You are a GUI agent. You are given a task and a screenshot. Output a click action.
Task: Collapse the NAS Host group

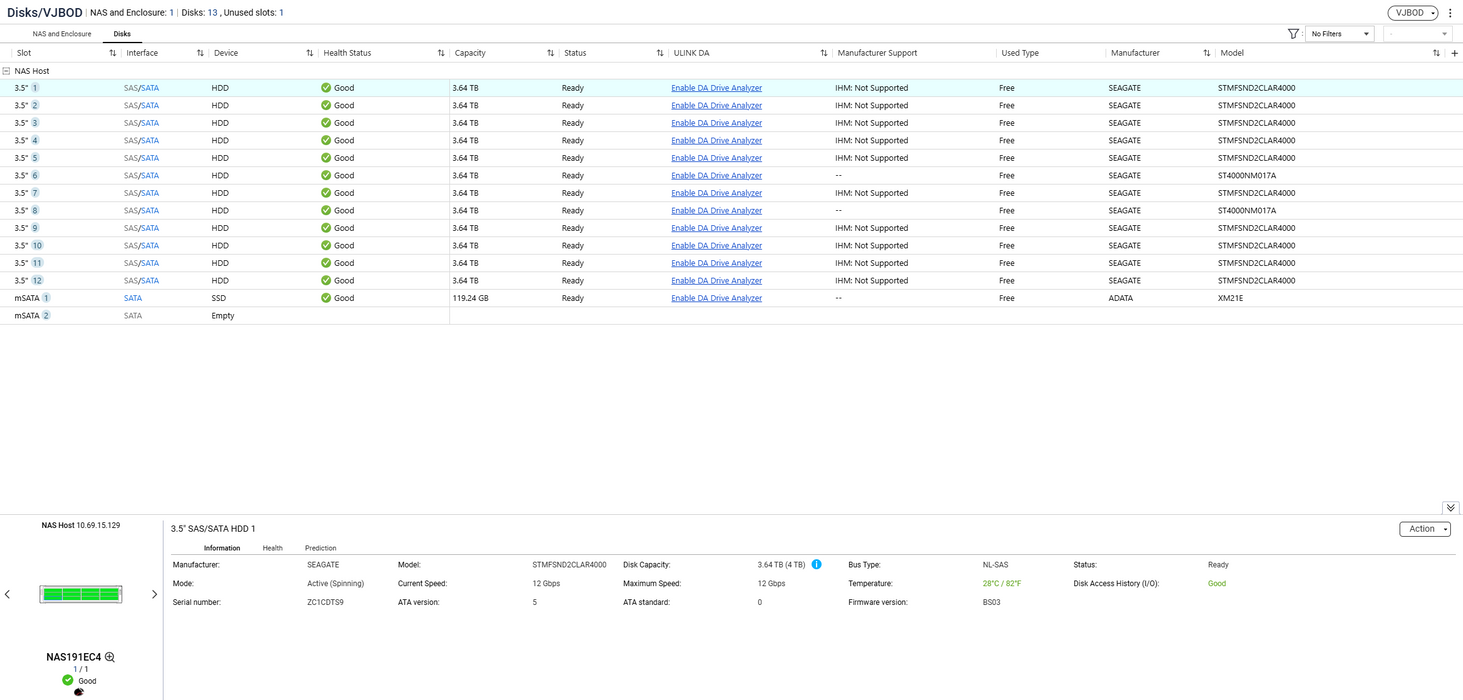click(x=6, y=71)
